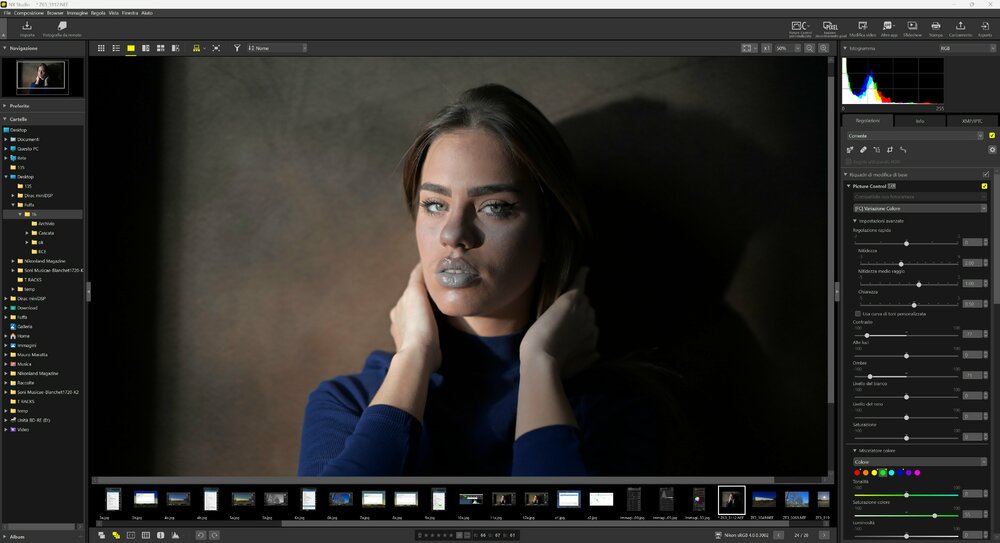Launch the Pixel shift merge tool

point(830,28)
